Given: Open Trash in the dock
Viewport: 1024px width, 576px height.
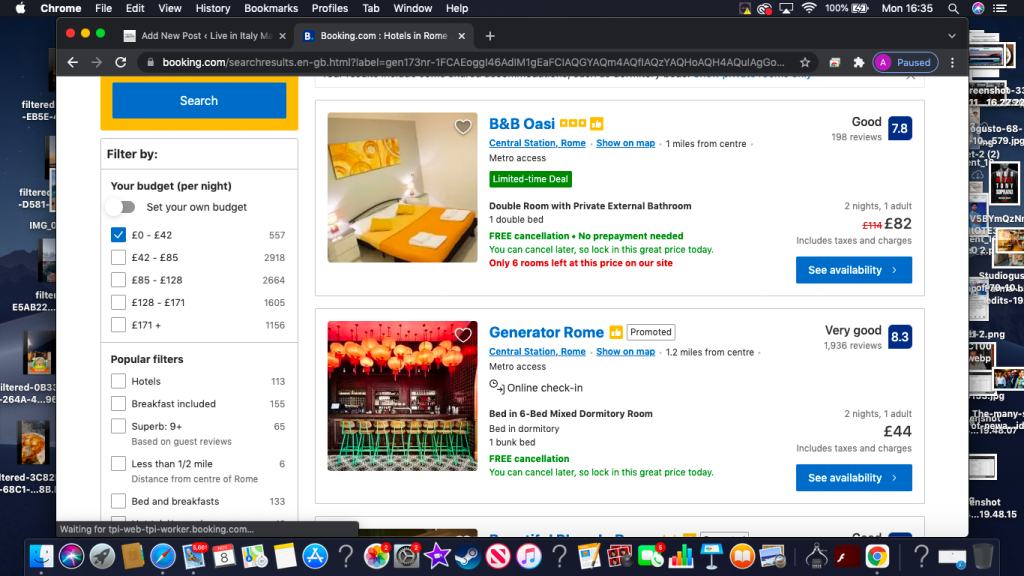Looking at the screenshot, I should tap(983, 556).
